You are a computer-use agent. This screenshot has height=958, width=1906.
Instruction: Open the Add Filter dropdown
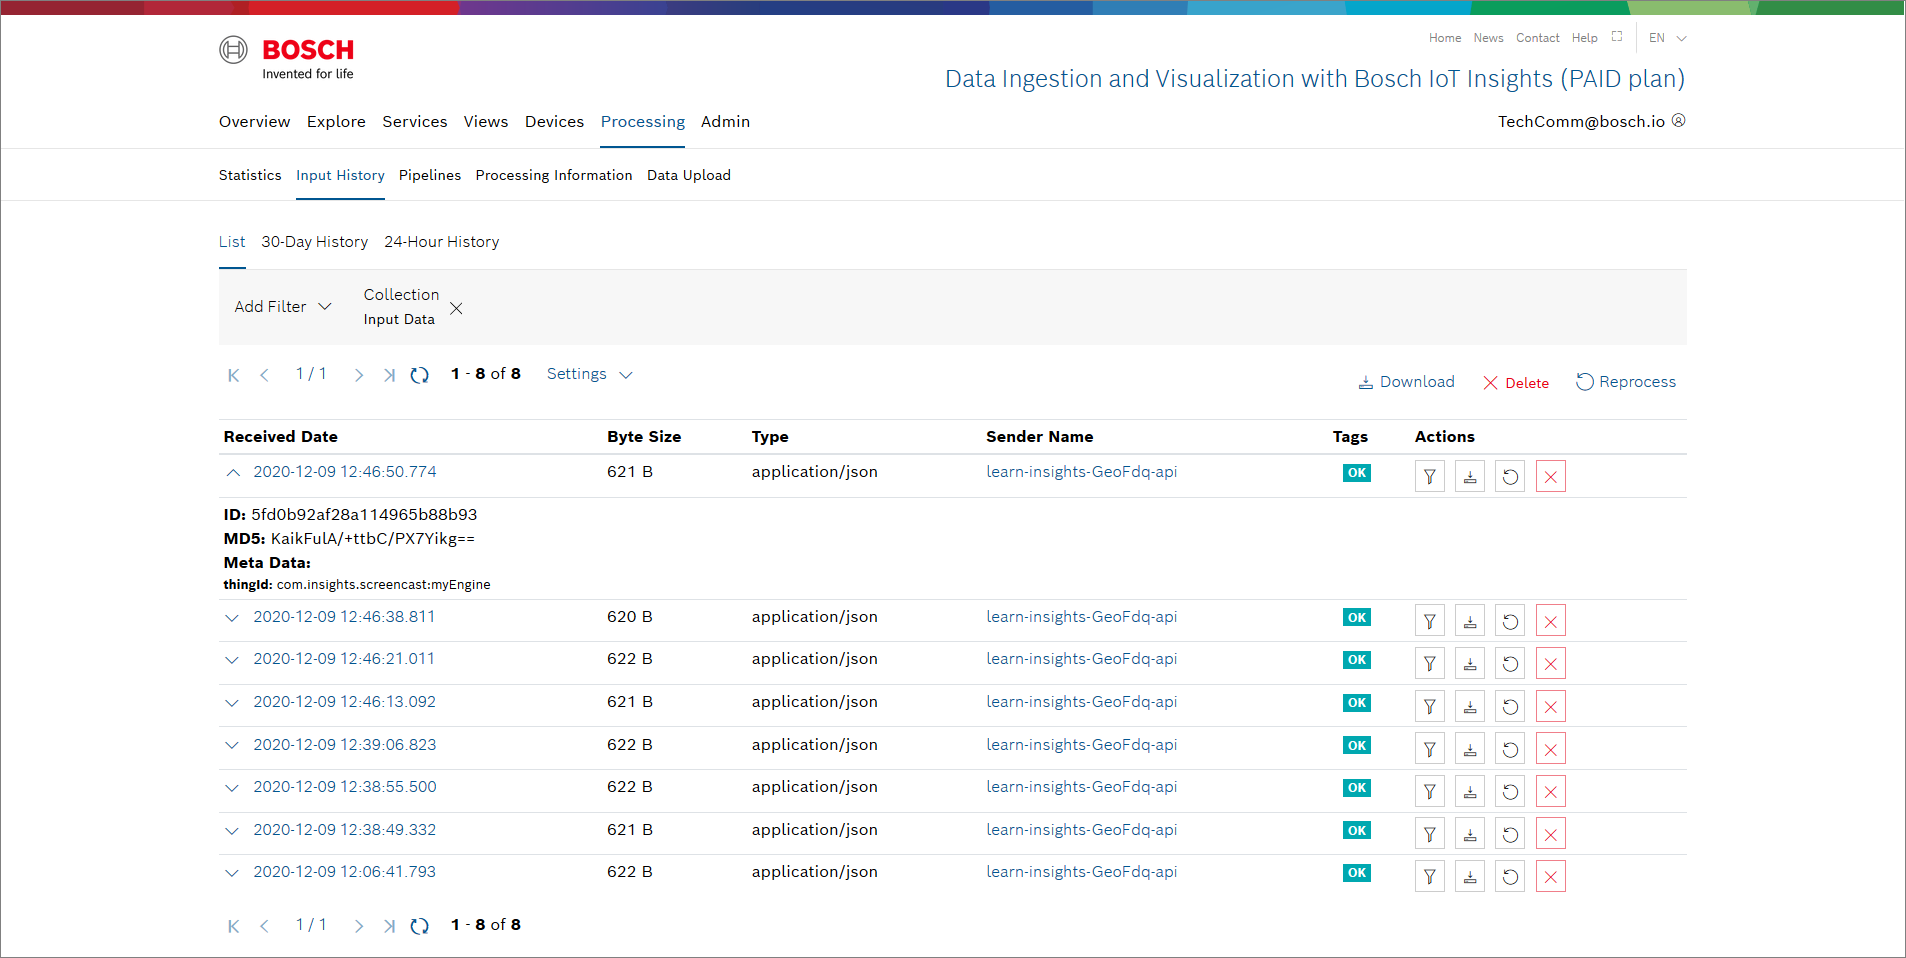tap(282, 307)
